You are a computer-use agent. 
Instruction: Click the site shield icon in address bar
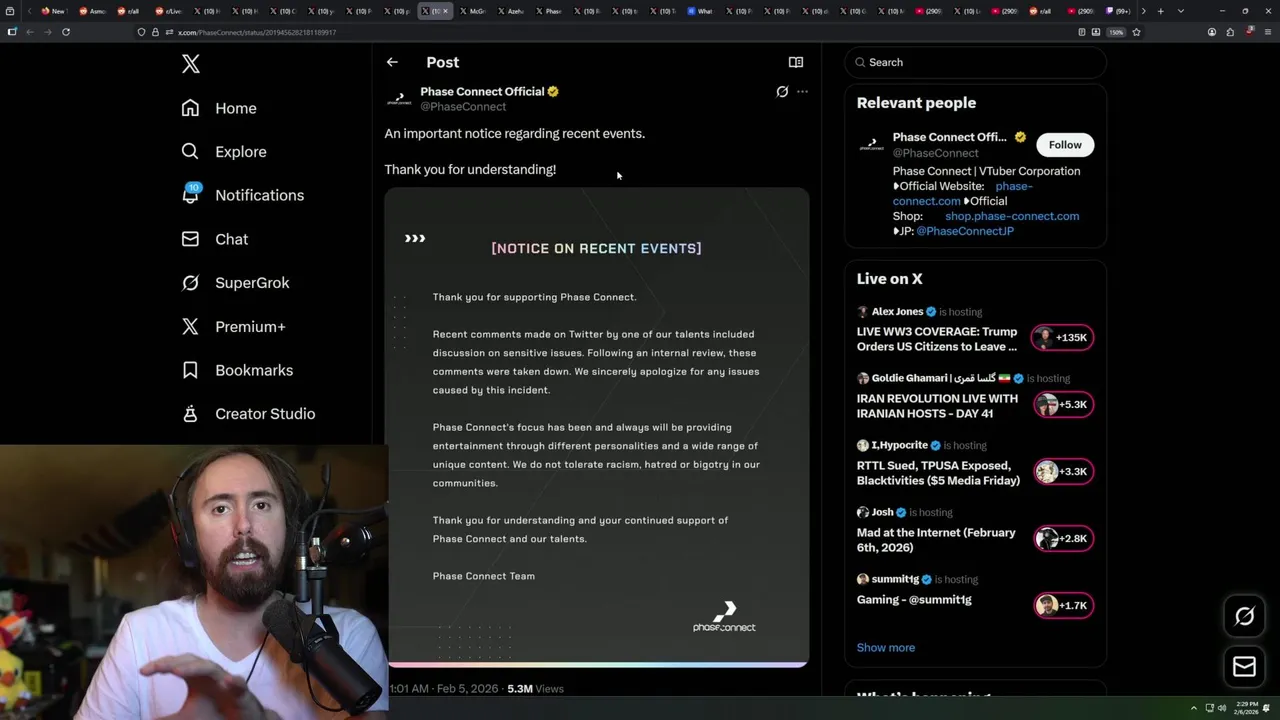click(x=141, y=32)
